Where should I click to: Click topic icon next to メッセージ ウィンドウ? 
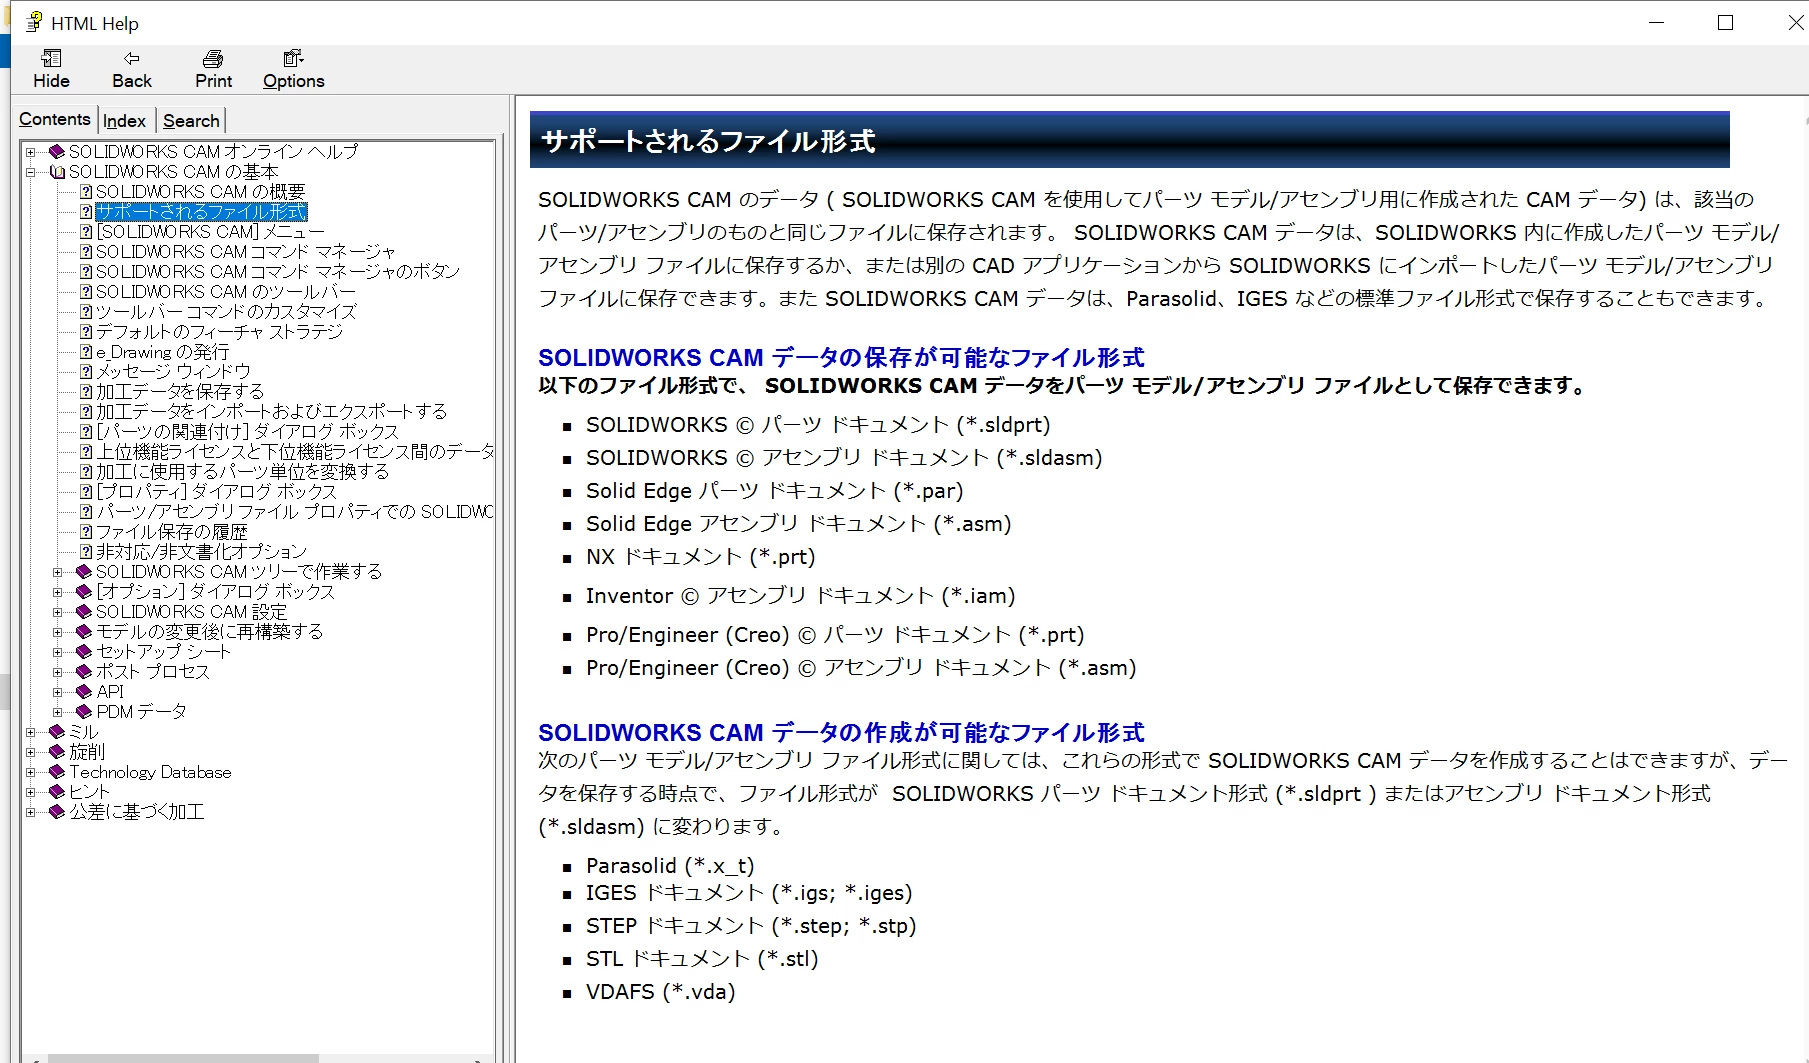(x=86, y=372)
